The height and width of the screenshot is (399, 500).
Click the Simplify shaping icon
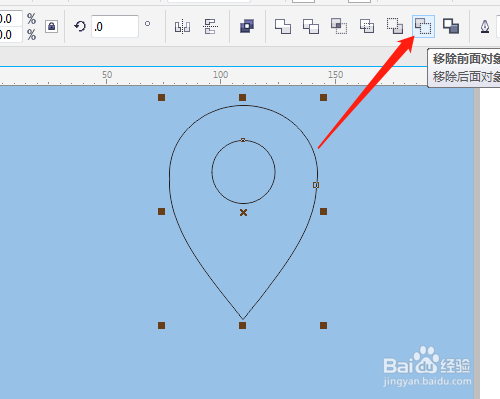click(367, 26)
